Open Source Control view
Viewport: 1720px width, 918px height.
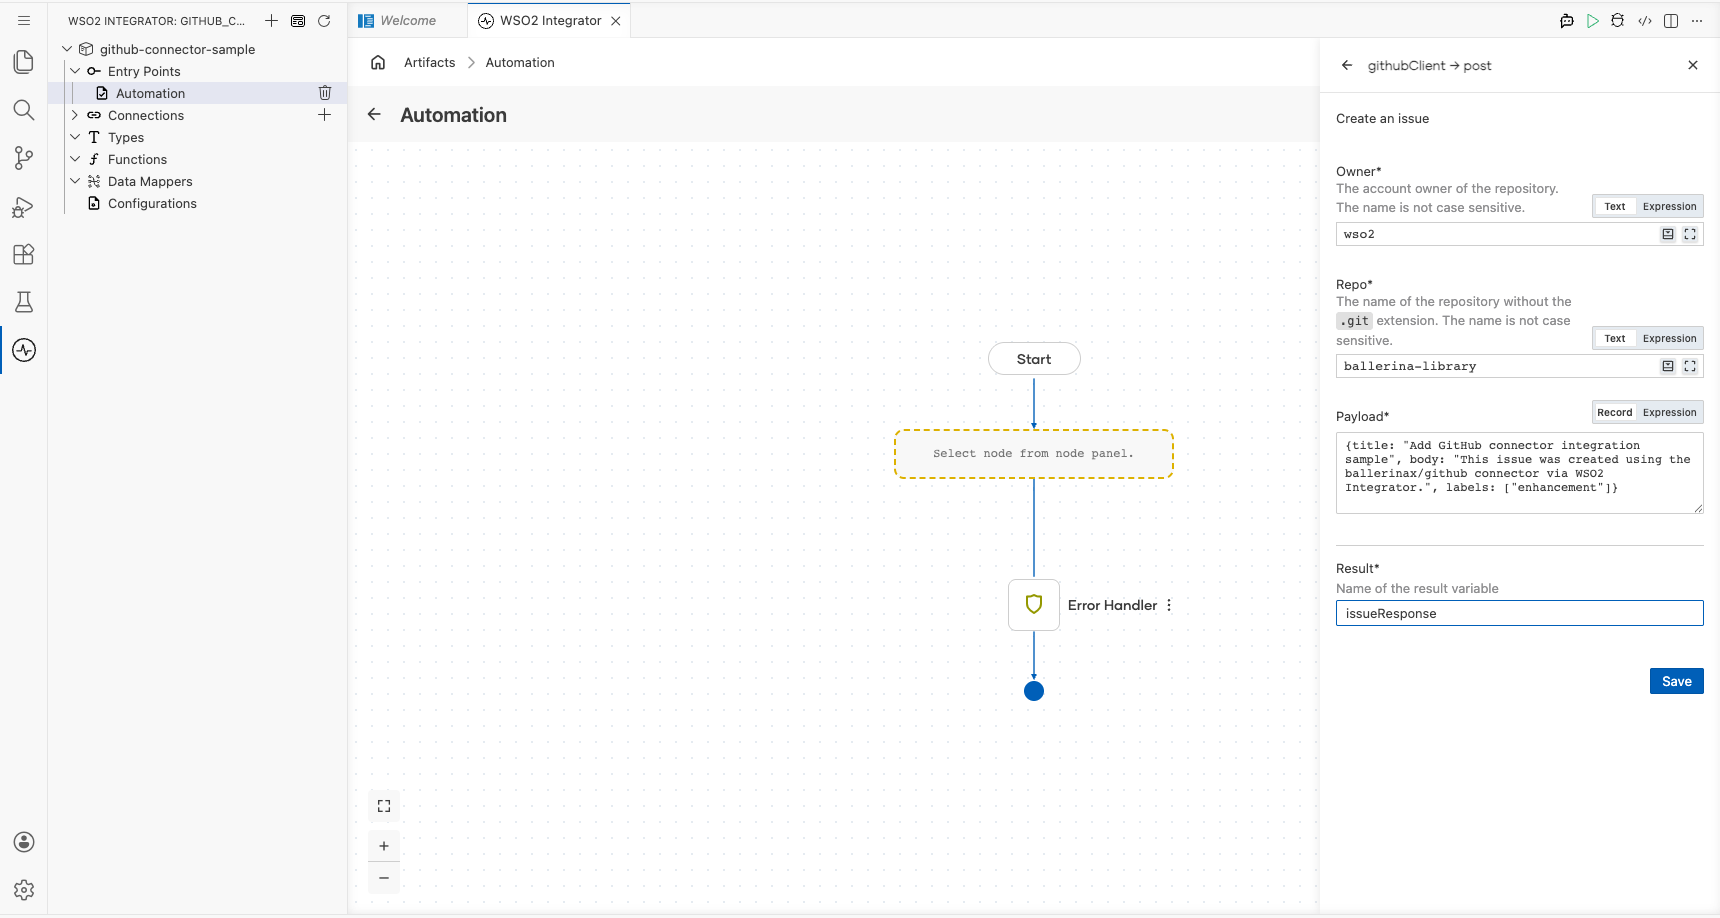(24, 158)
